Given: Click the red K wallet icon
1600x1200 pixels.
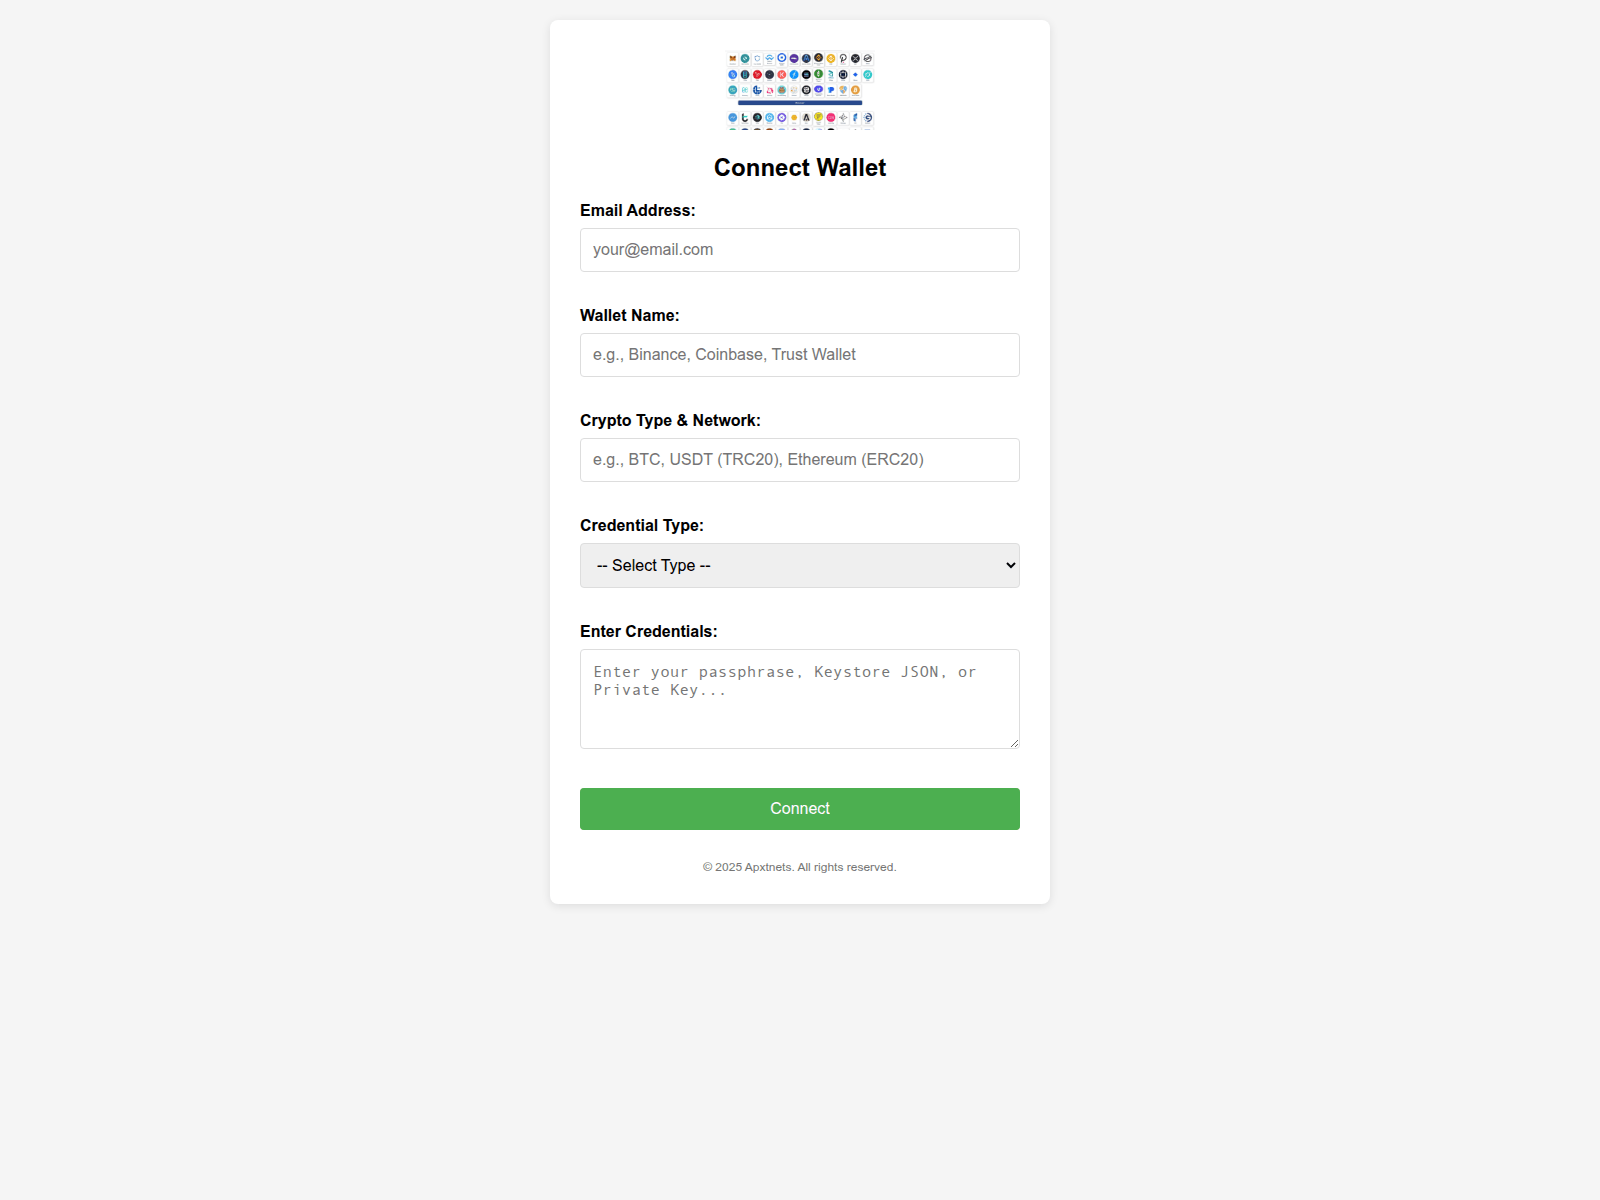Looking at the screenshot, I should tap(782, 75).
